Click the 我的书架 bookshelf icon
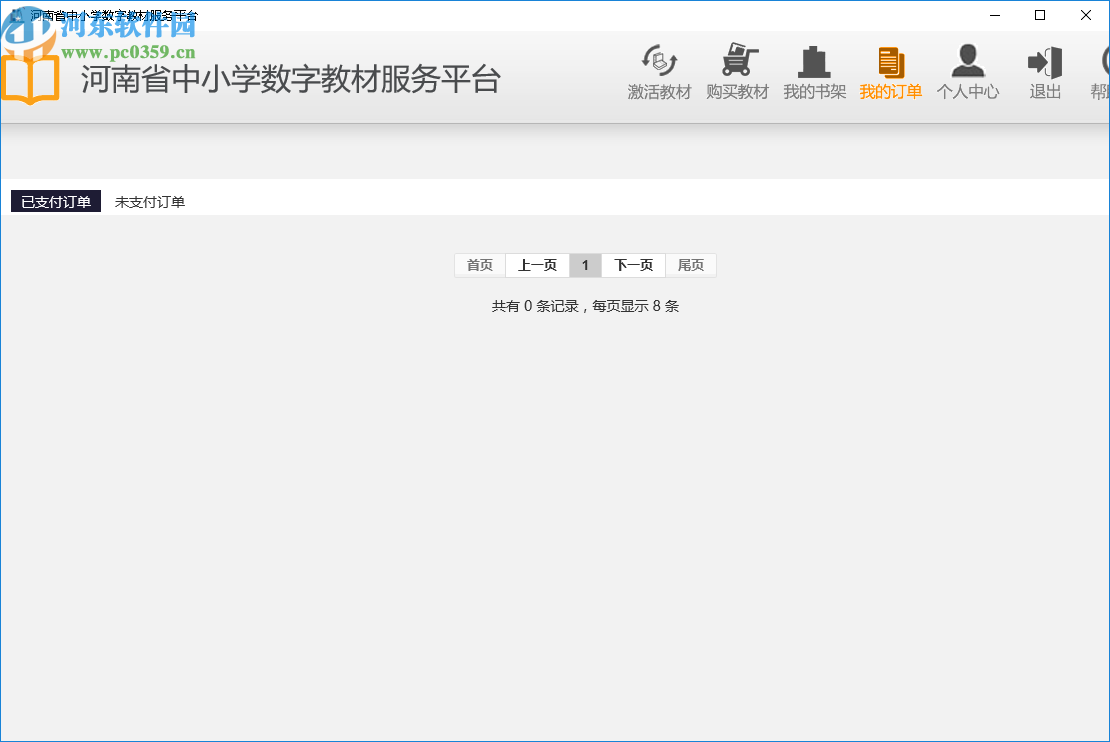This screenshot has height=742, width=1110. click(814, 70)
